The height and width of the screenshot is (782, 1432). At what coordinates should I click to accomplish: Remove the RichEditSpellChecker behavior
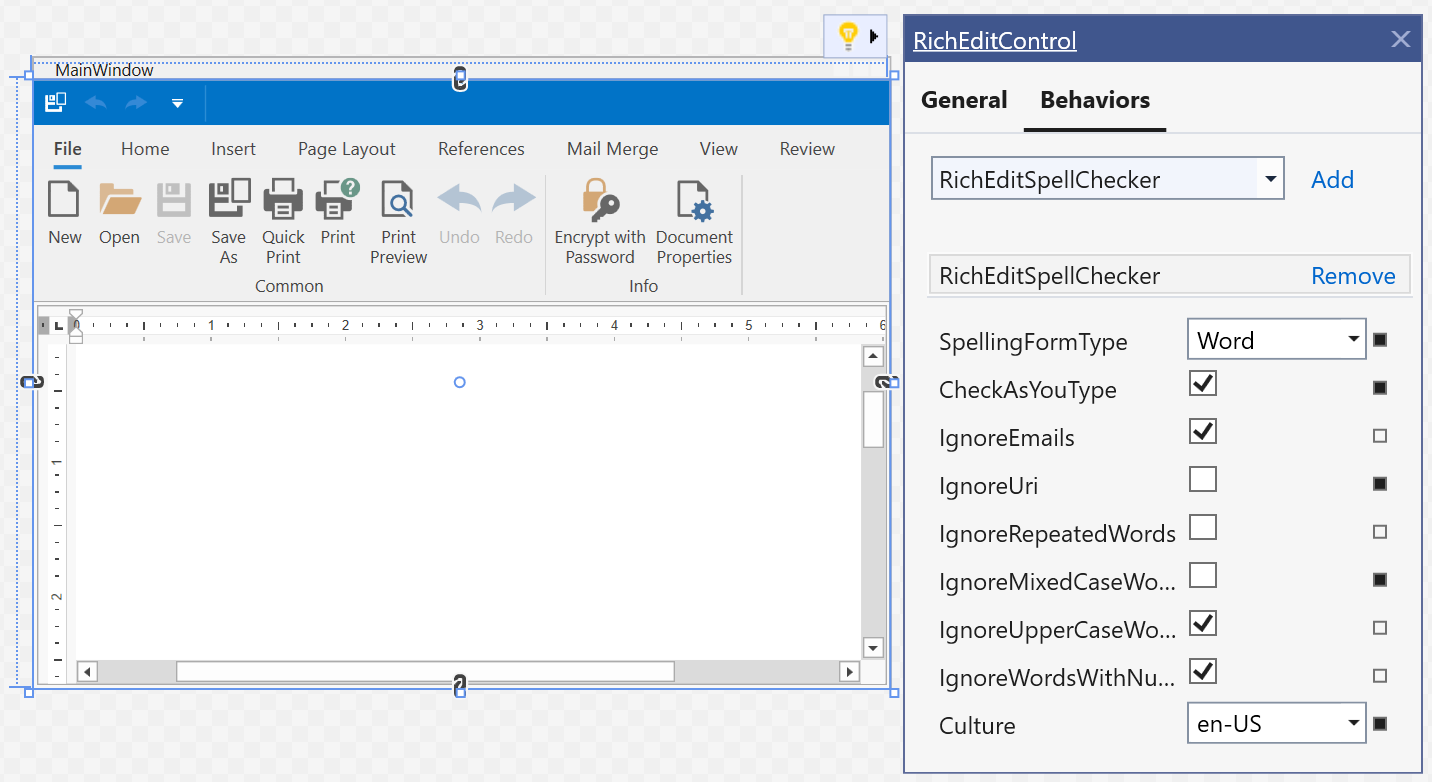(1353, 276)
